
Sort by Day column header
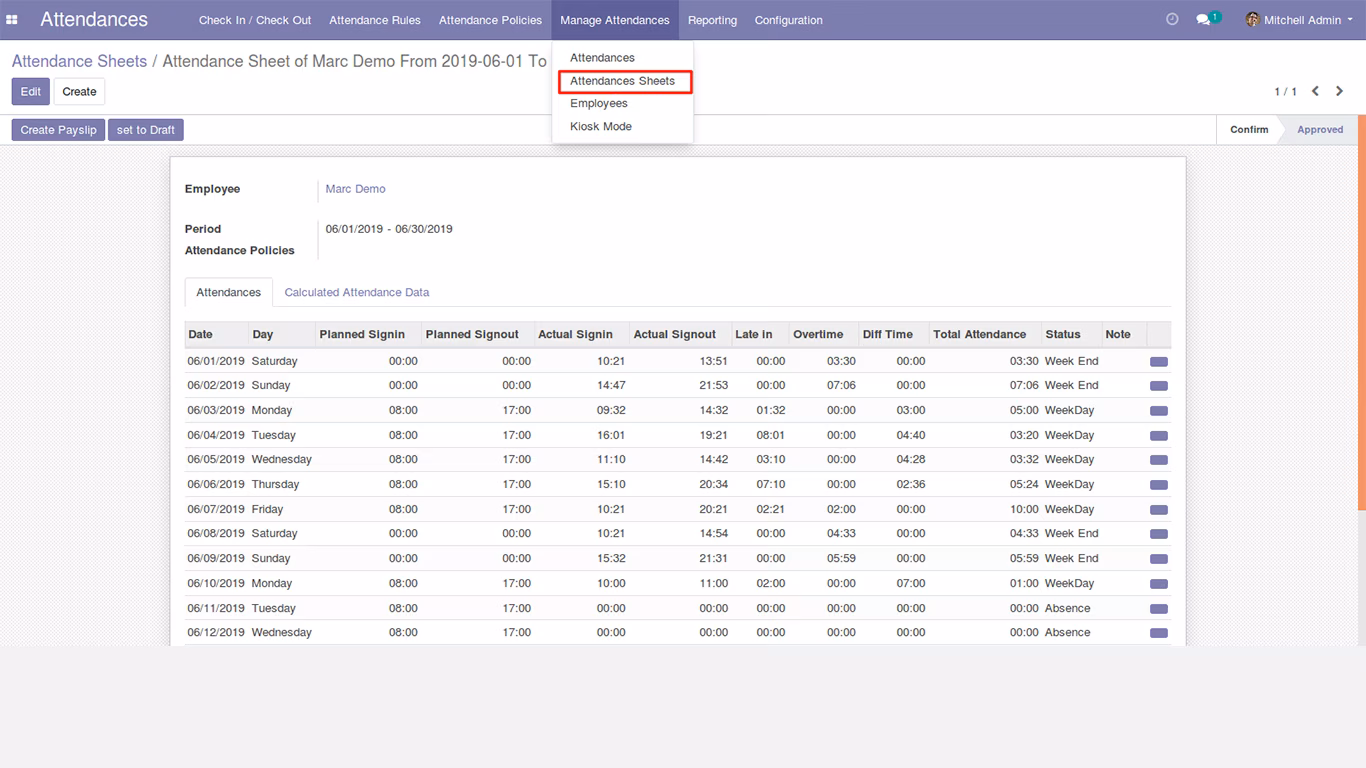[282, 335]
